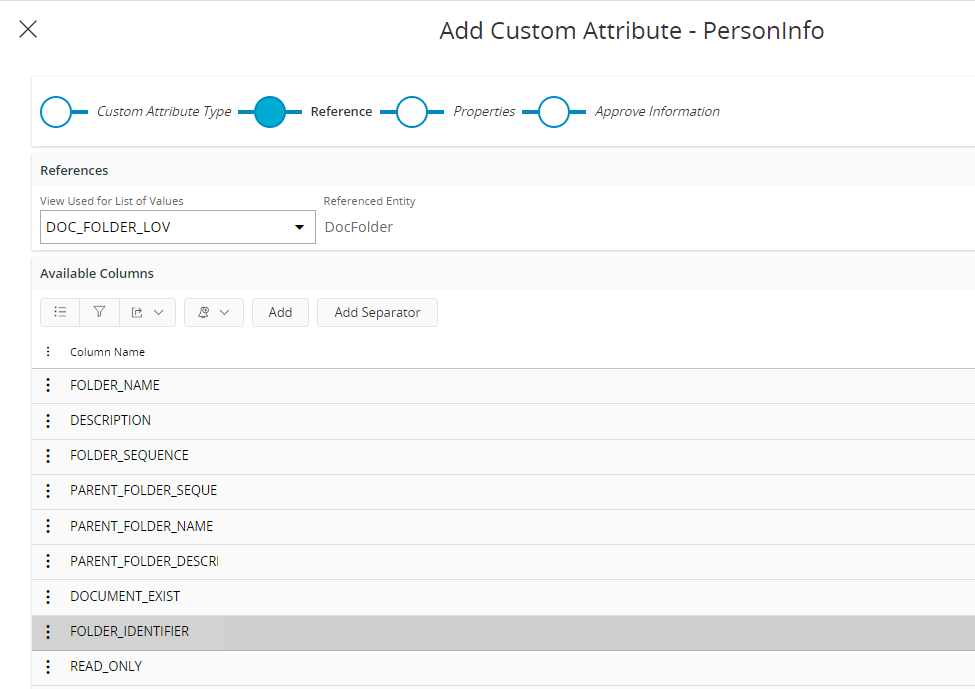This screenshot has width=975, height=689.
Task: Click the list view icon in toolbar
Action: coord(60,312)
